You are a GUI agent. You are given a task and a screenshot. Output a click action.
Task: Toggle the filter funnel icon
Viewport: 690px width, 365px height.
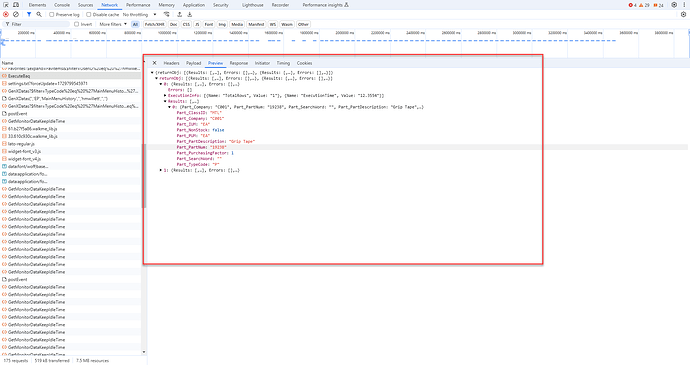(x=29, y=15)
